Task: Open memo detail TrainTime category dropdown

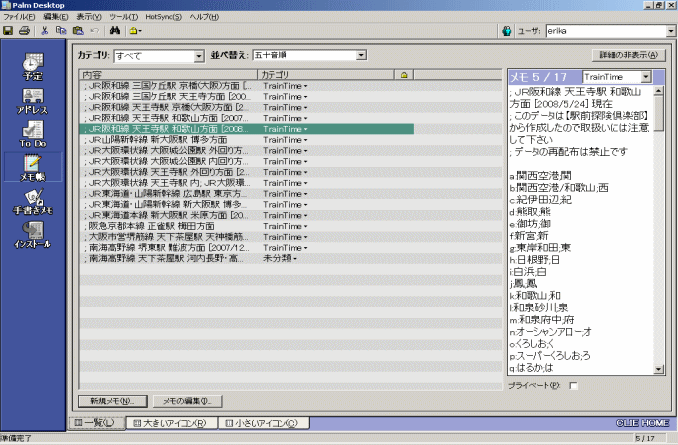Action: point(646,77)
